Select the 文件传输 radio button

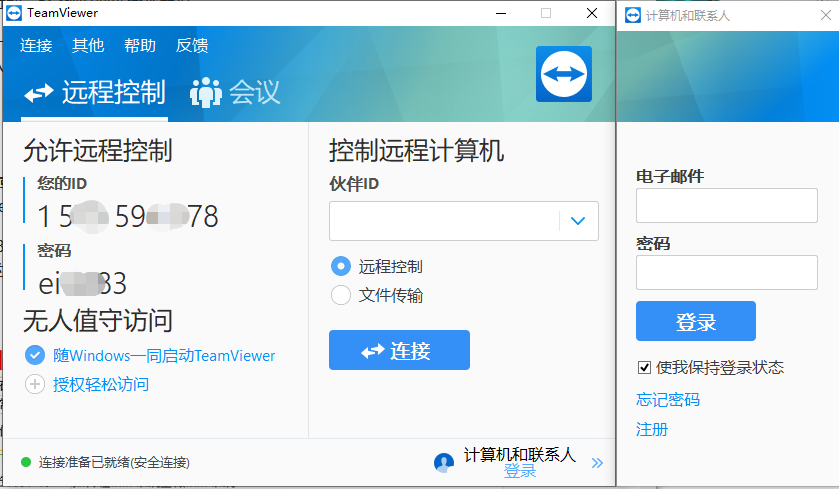pyautogui.click(x=341, y=295)
